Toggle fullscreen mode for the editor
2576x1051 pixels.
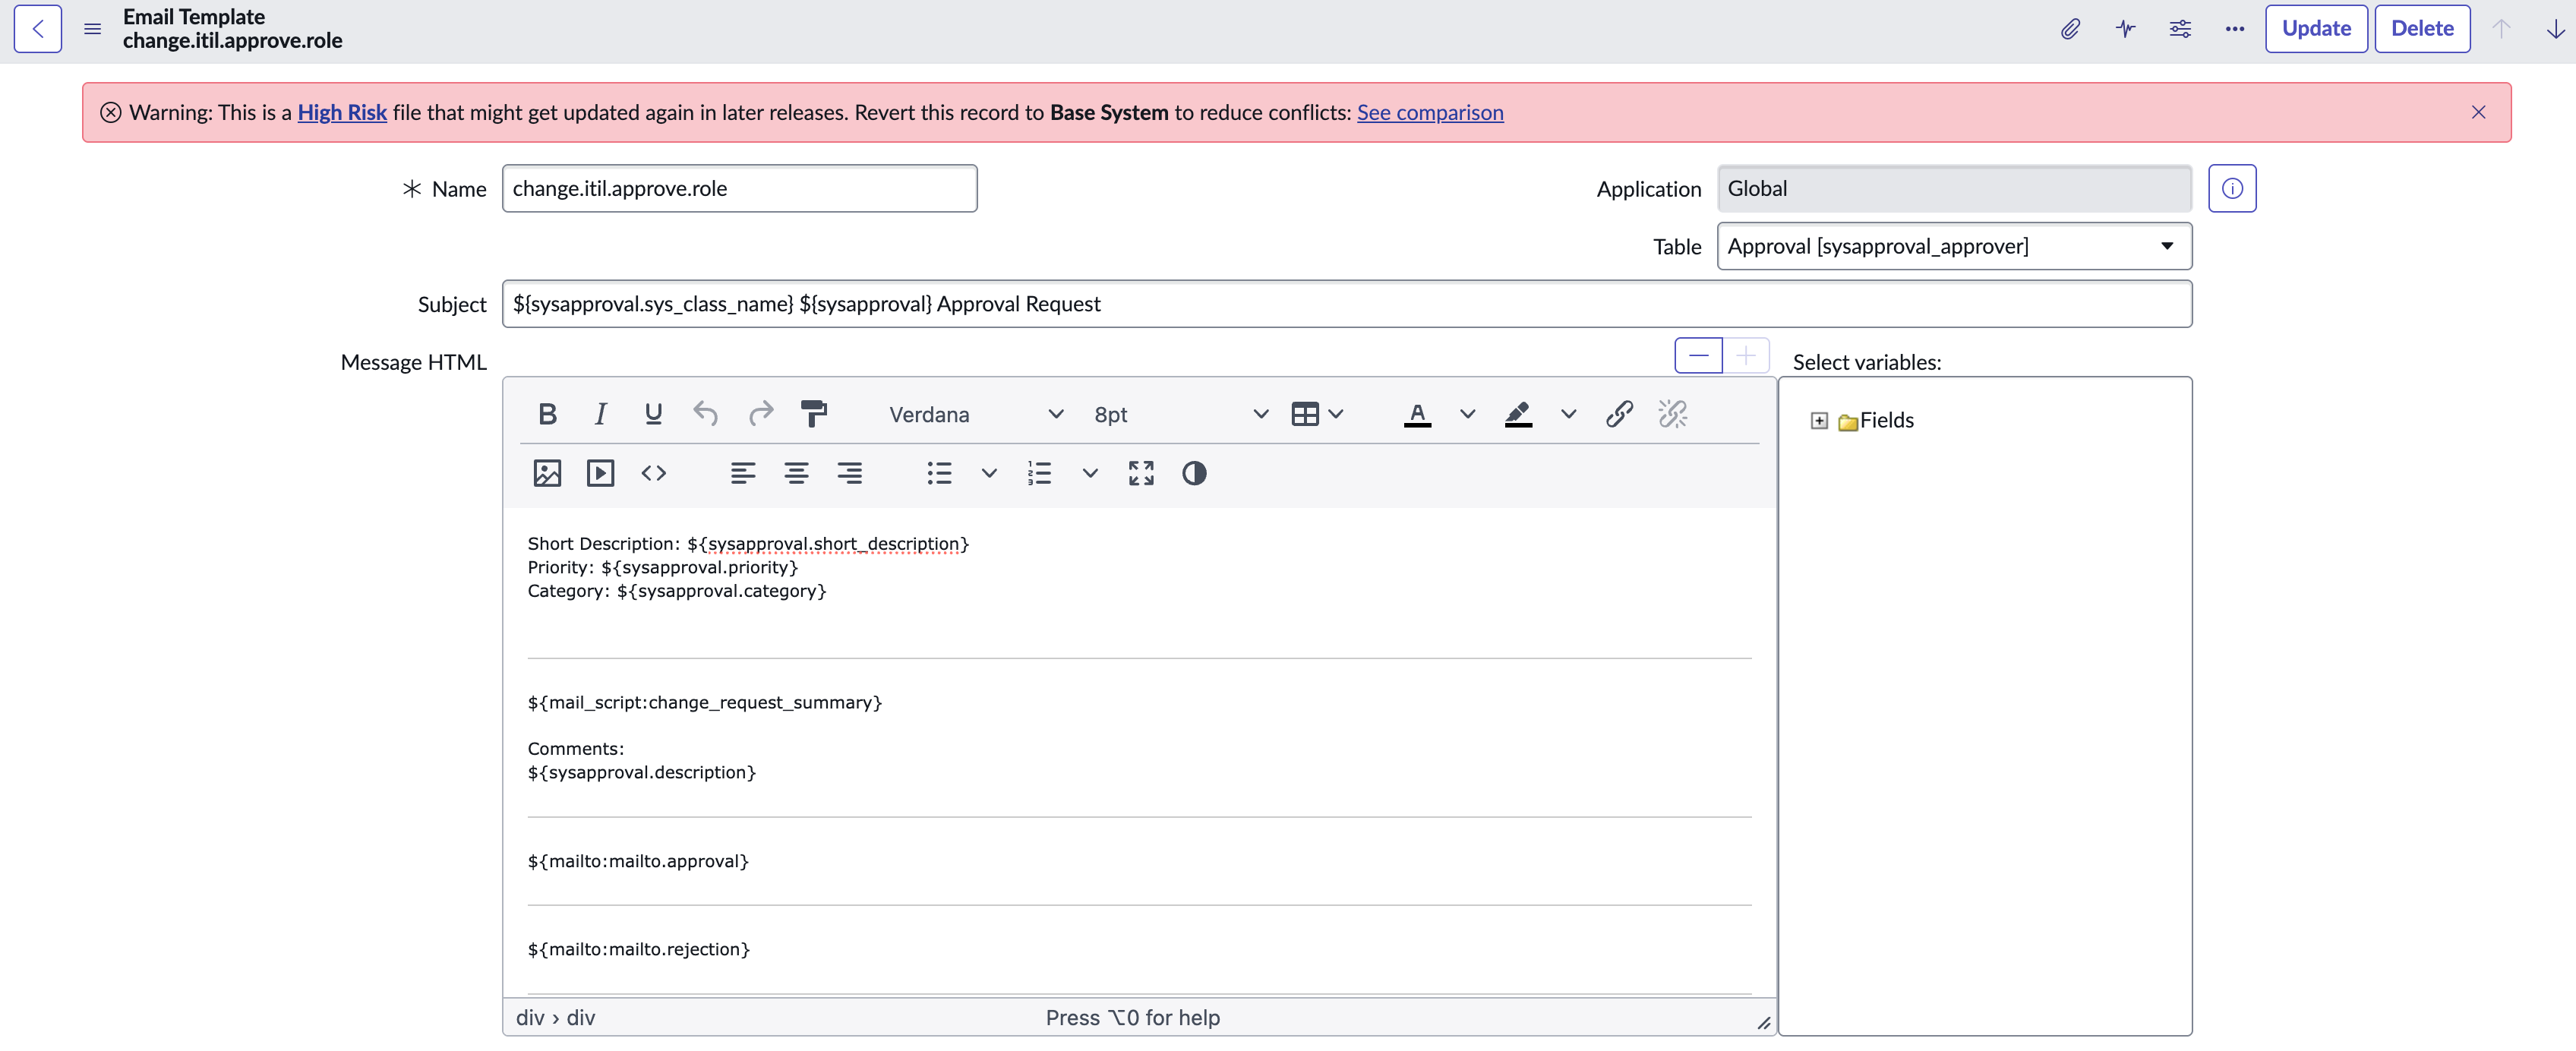[1141, 473]
